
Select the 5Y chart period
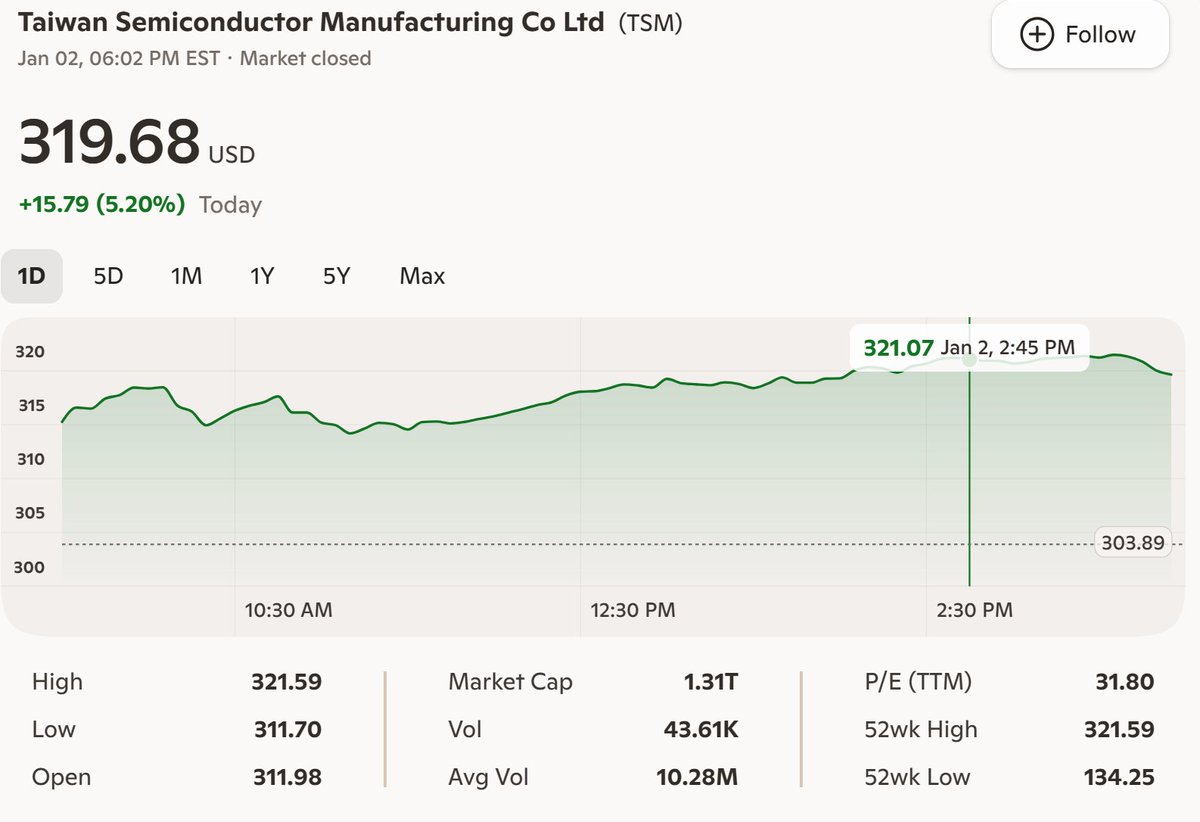(336, 276)
